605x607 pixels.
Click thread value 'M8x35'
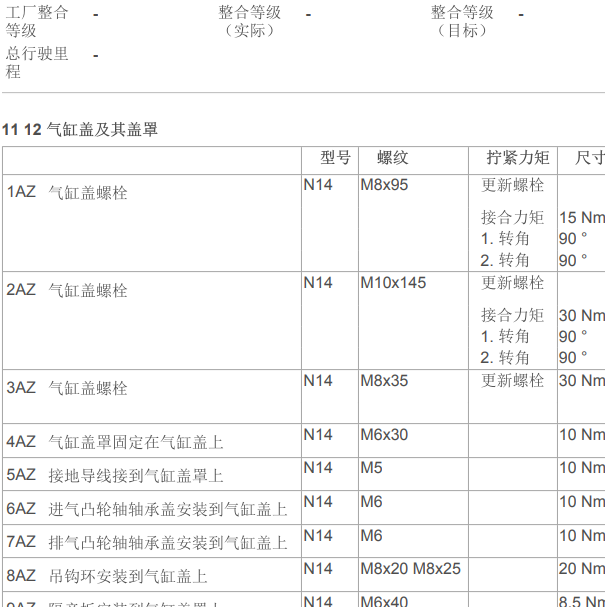tap(384, 381)
